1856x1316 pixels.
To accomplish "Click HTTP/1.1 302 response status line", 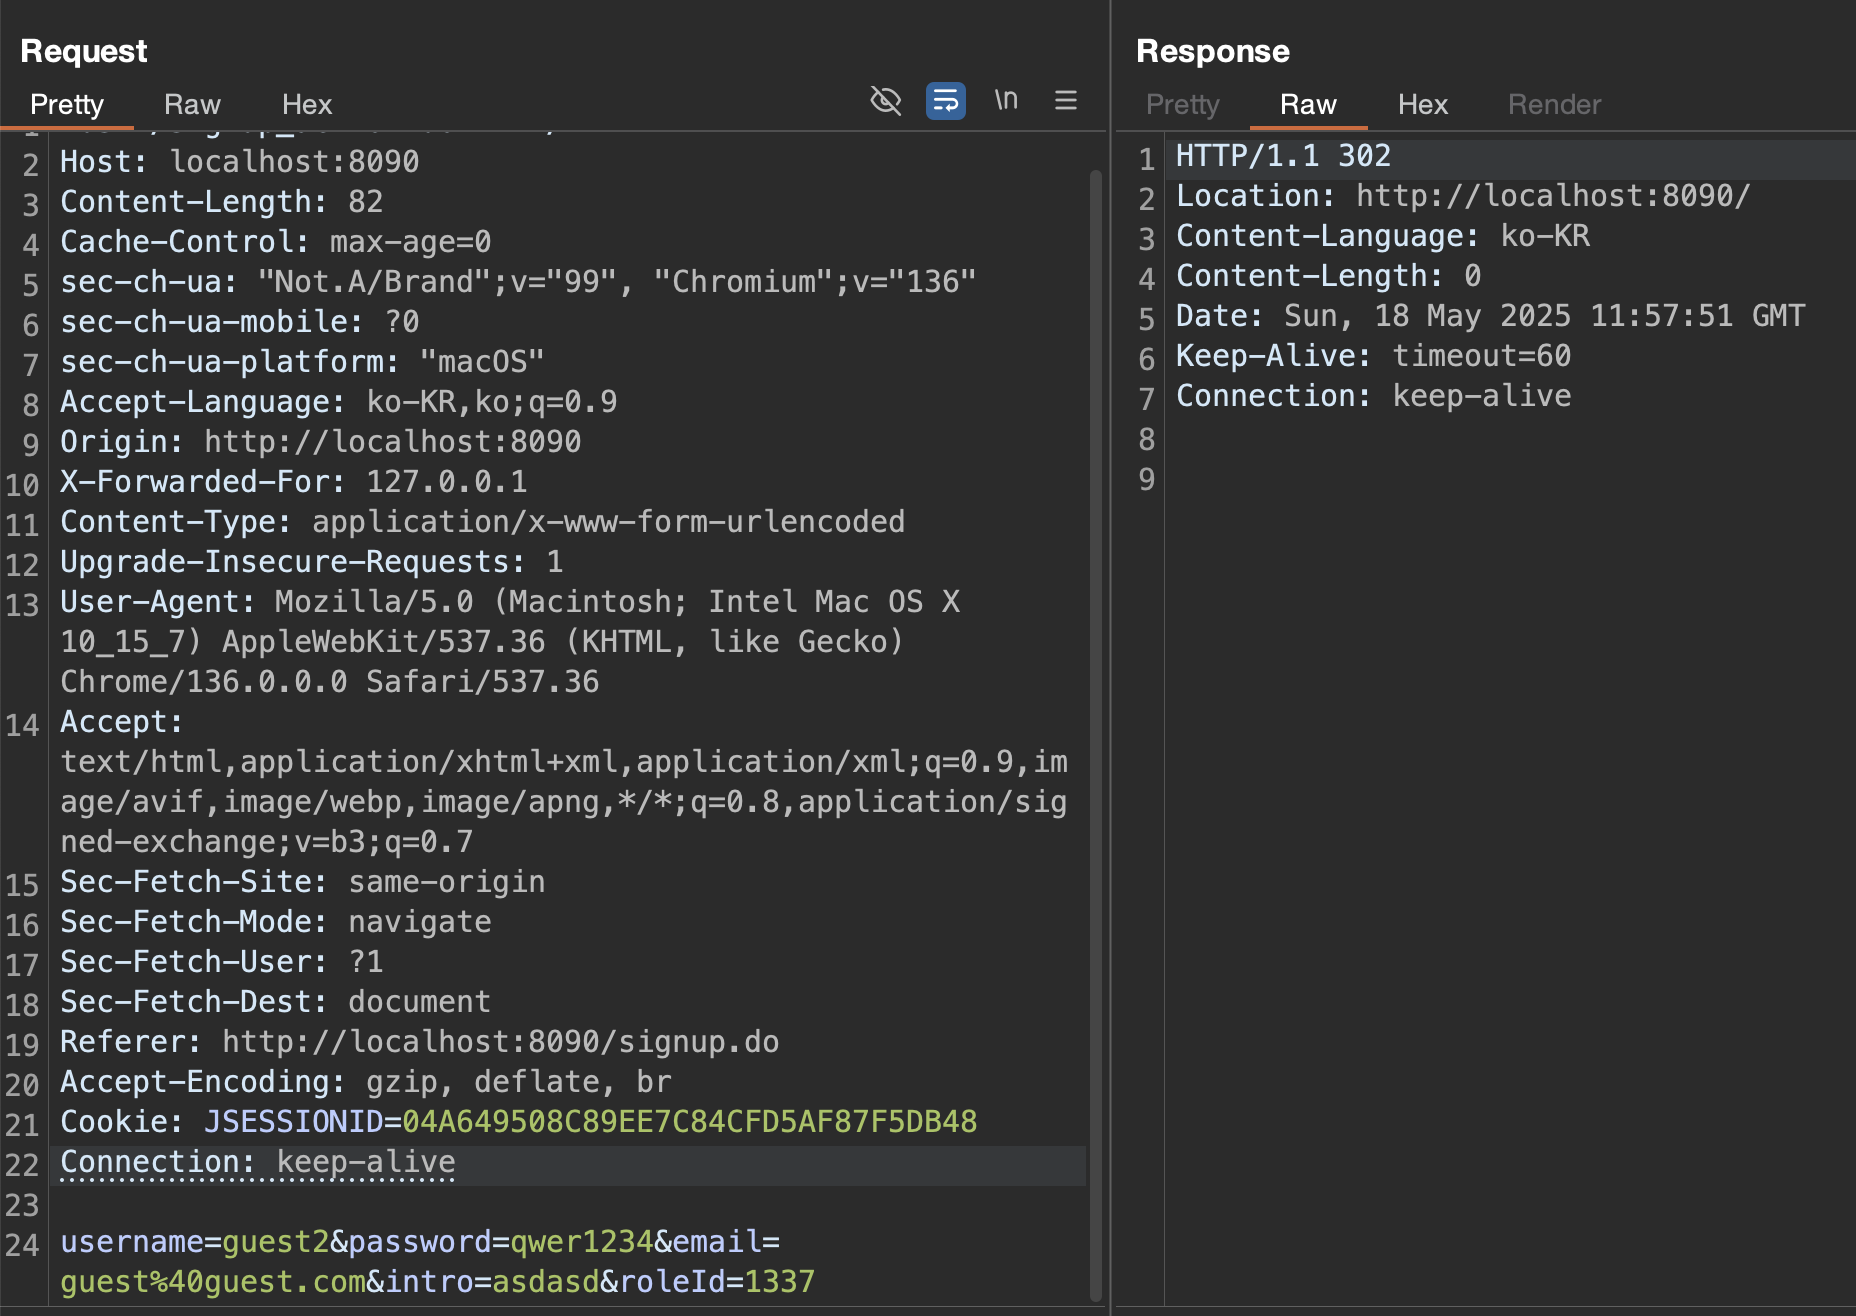I will [x=1283, y=156].
